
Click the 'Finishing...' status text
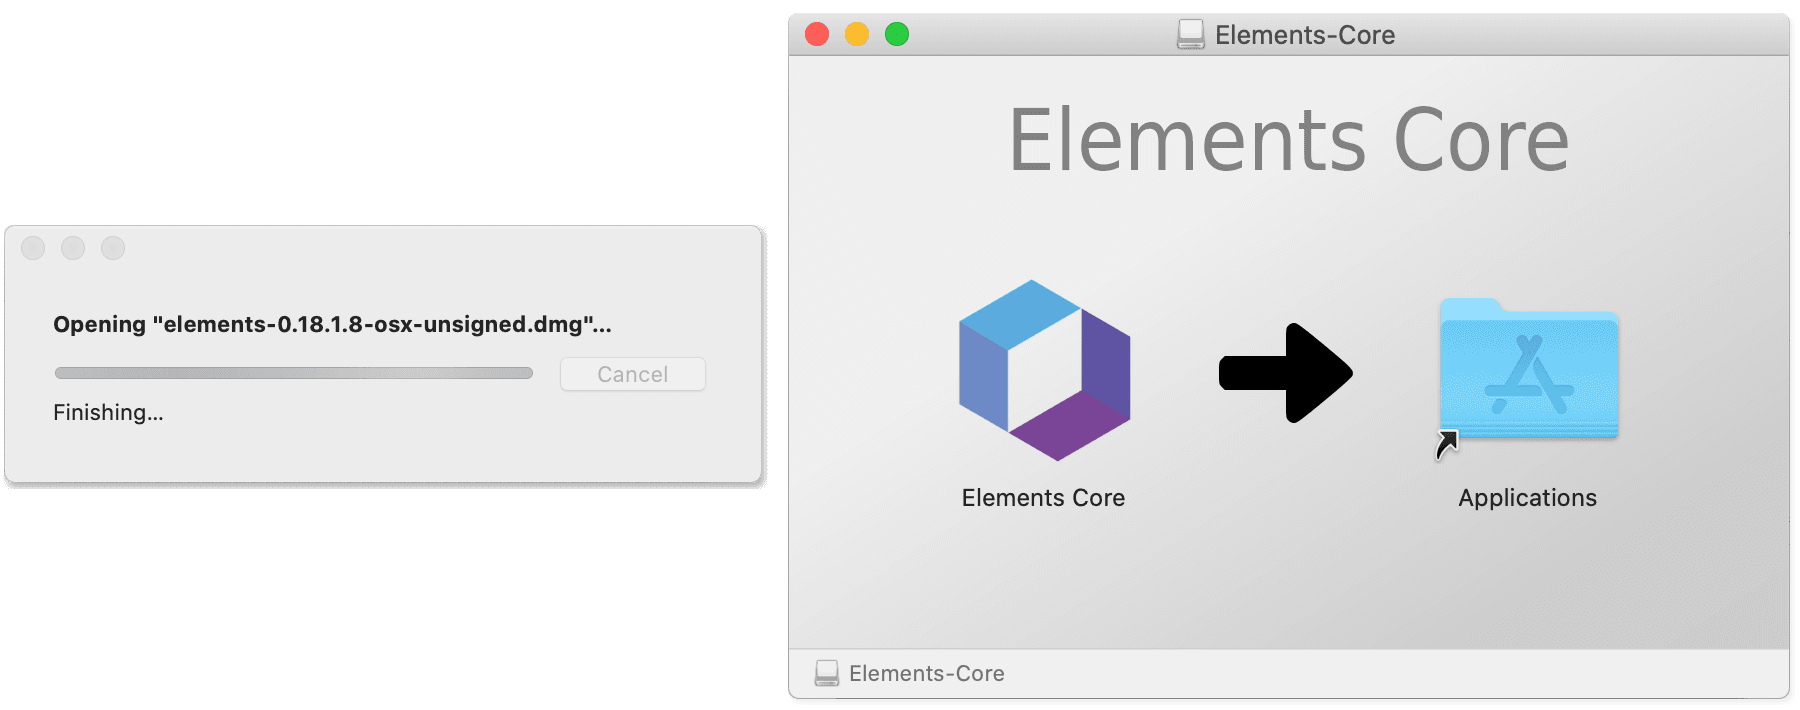click(x=108, y=412)
